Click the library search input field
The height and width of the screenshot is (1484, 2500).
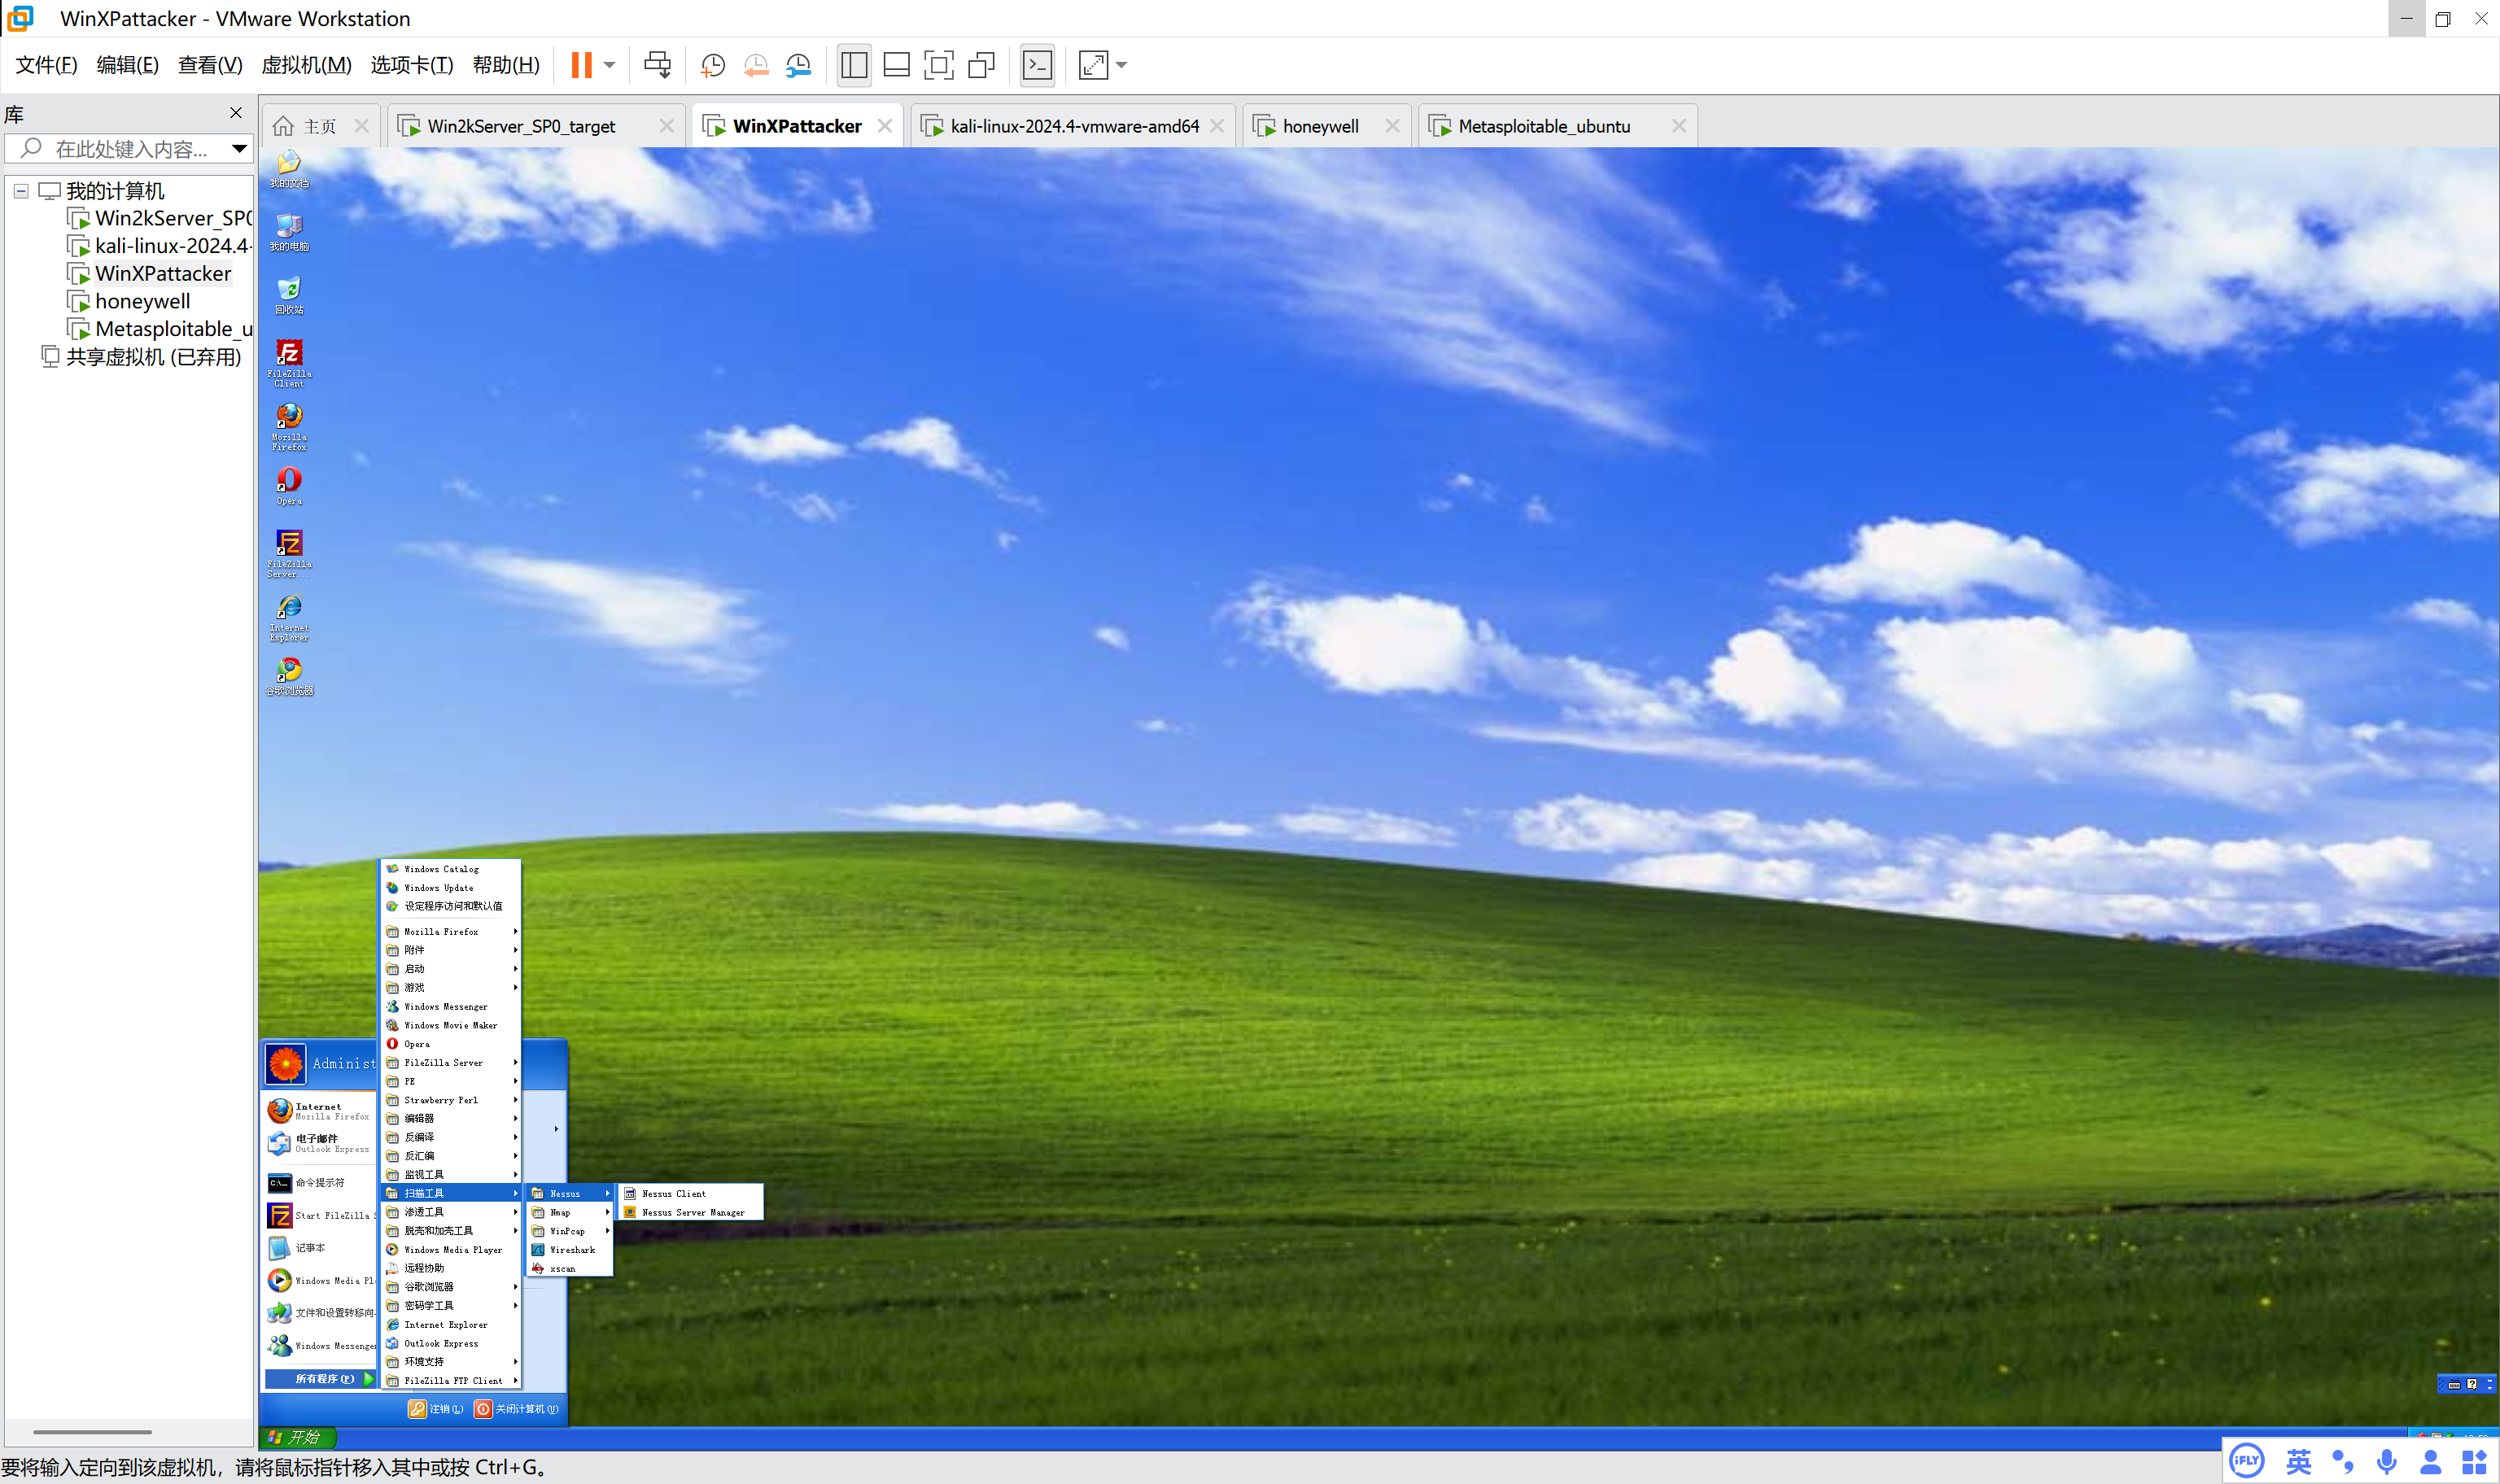tap(130, 149)
